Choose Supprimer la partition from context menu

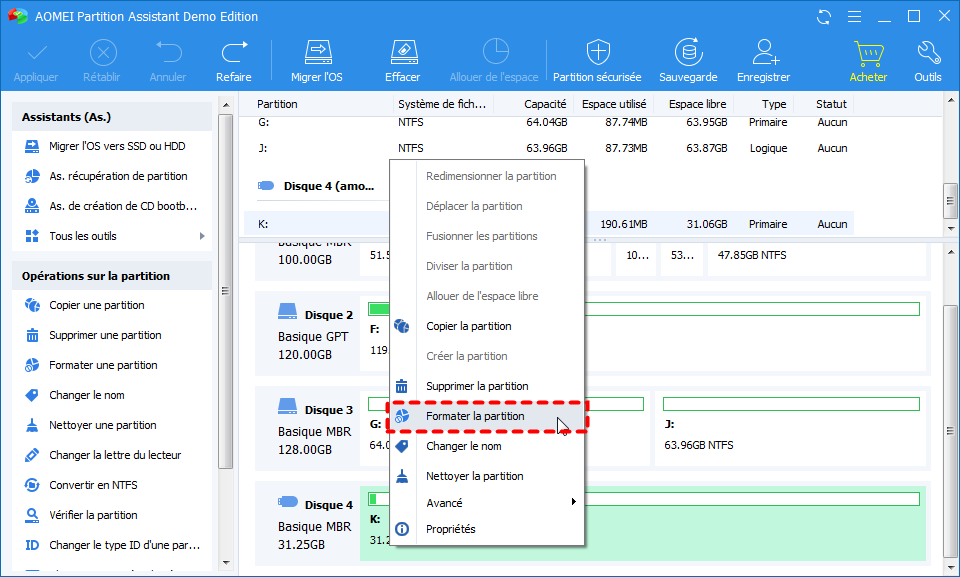coord(477,386)
